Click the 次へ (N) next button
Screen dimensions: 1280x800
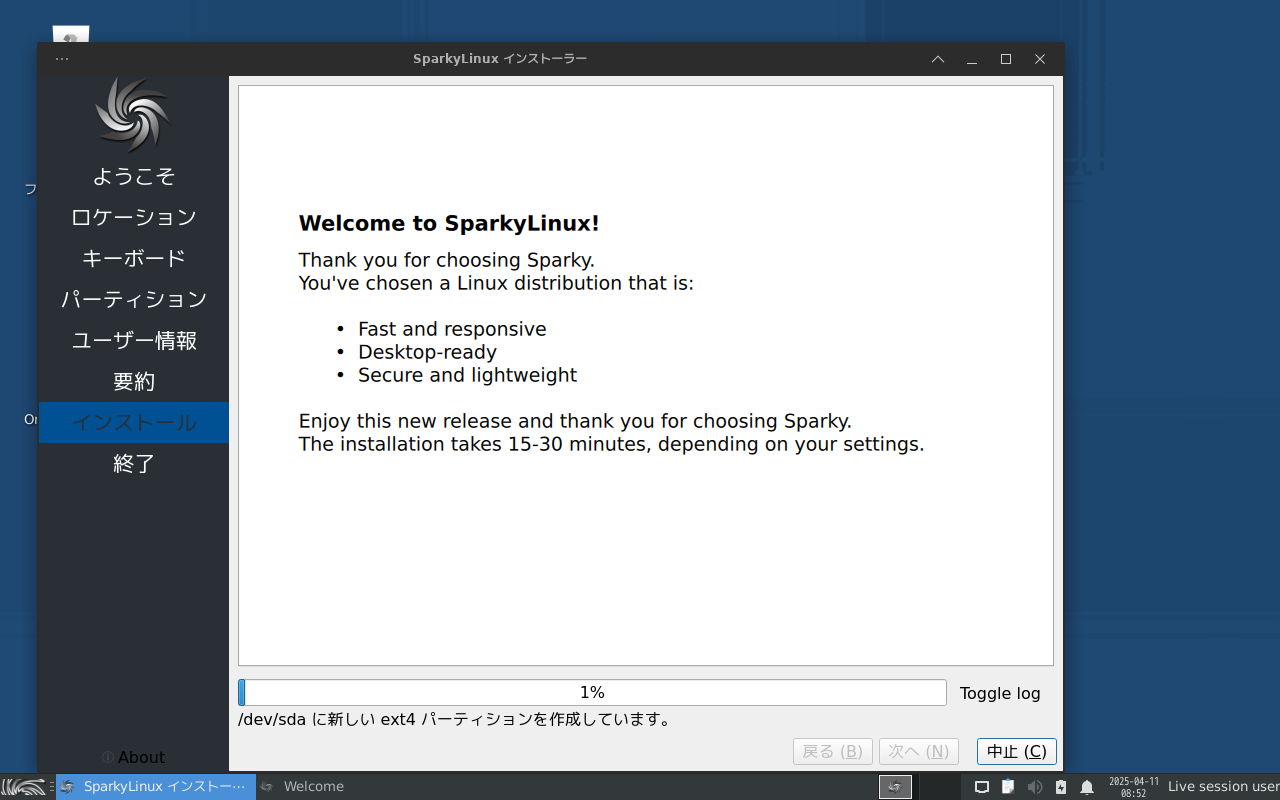pos(919,751)
